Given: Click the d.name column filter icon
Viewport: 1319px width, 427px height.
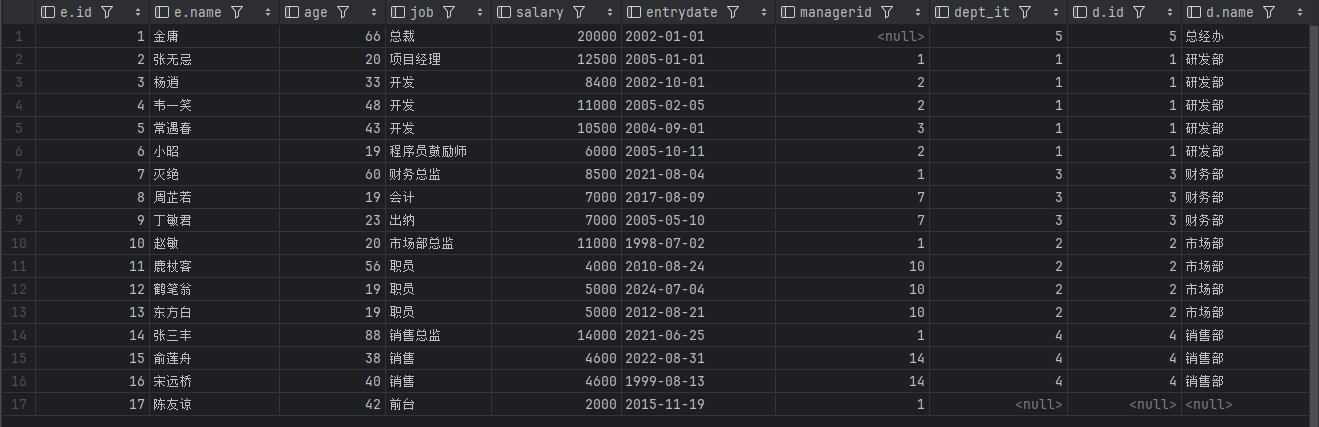Looking at the screenshot, I should tap(1269, 13).
